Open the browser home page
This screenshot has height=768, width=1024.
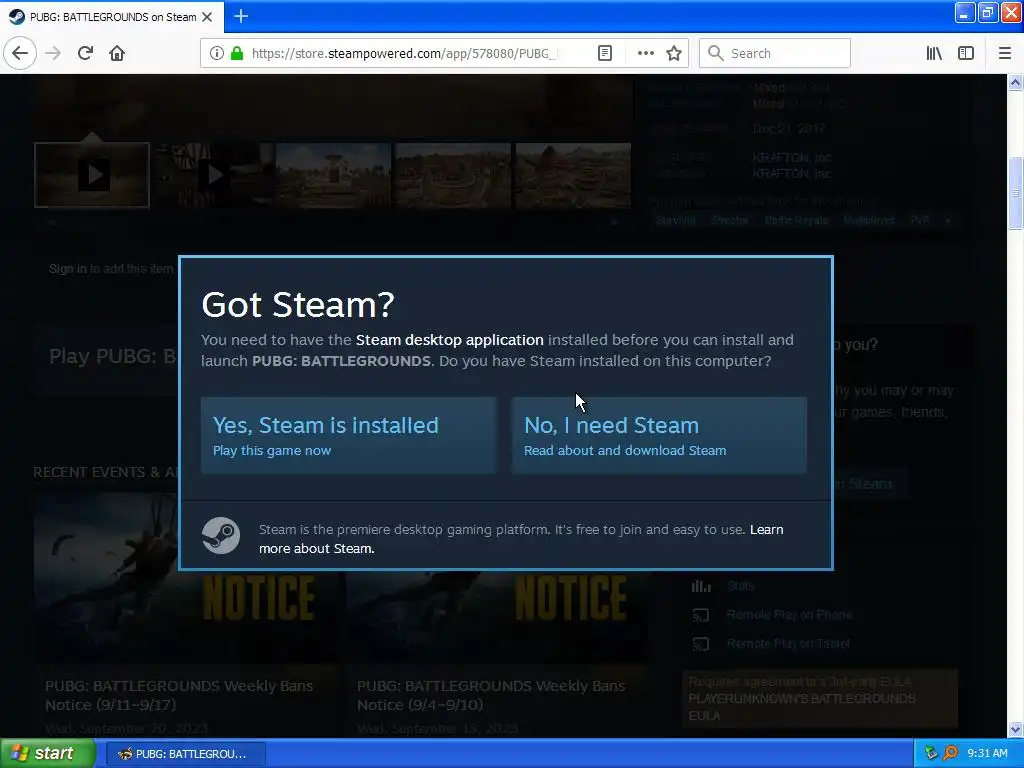pyautogui.click(x=117, y=53)
